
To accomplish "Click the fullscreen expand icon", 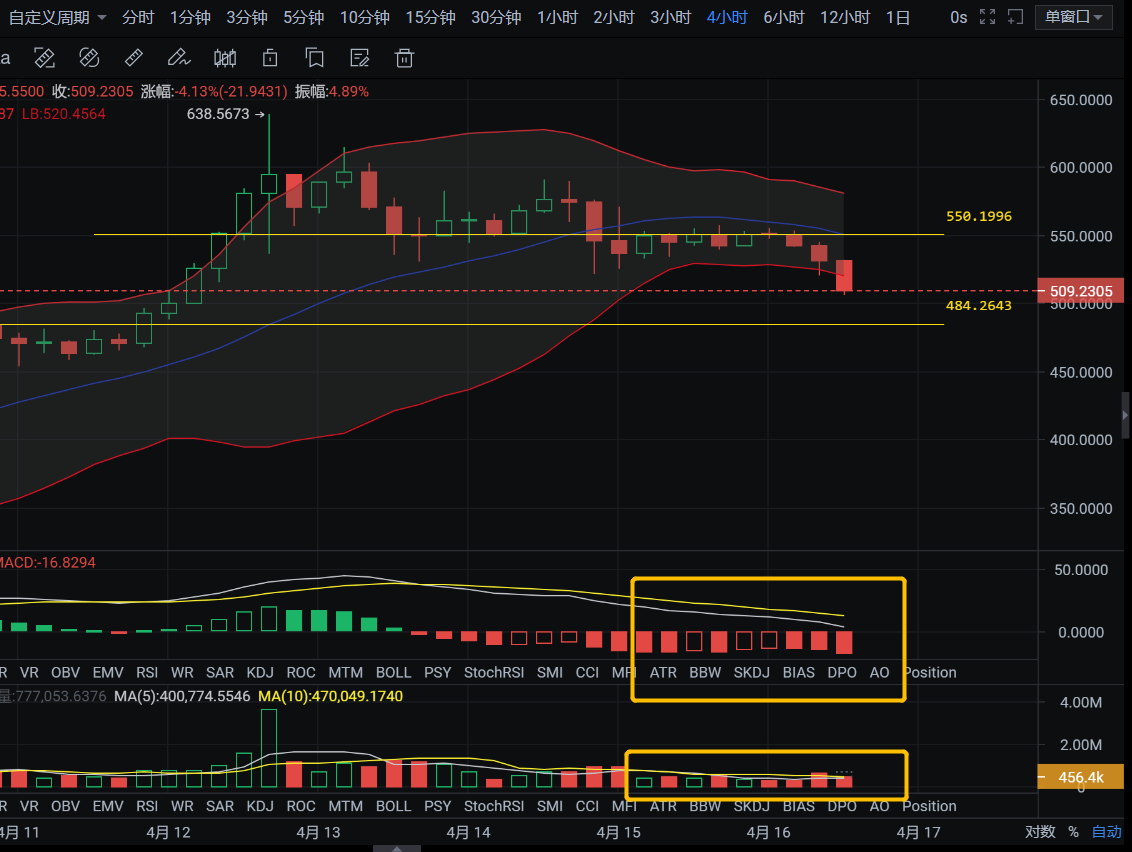I will pos(988,16).
